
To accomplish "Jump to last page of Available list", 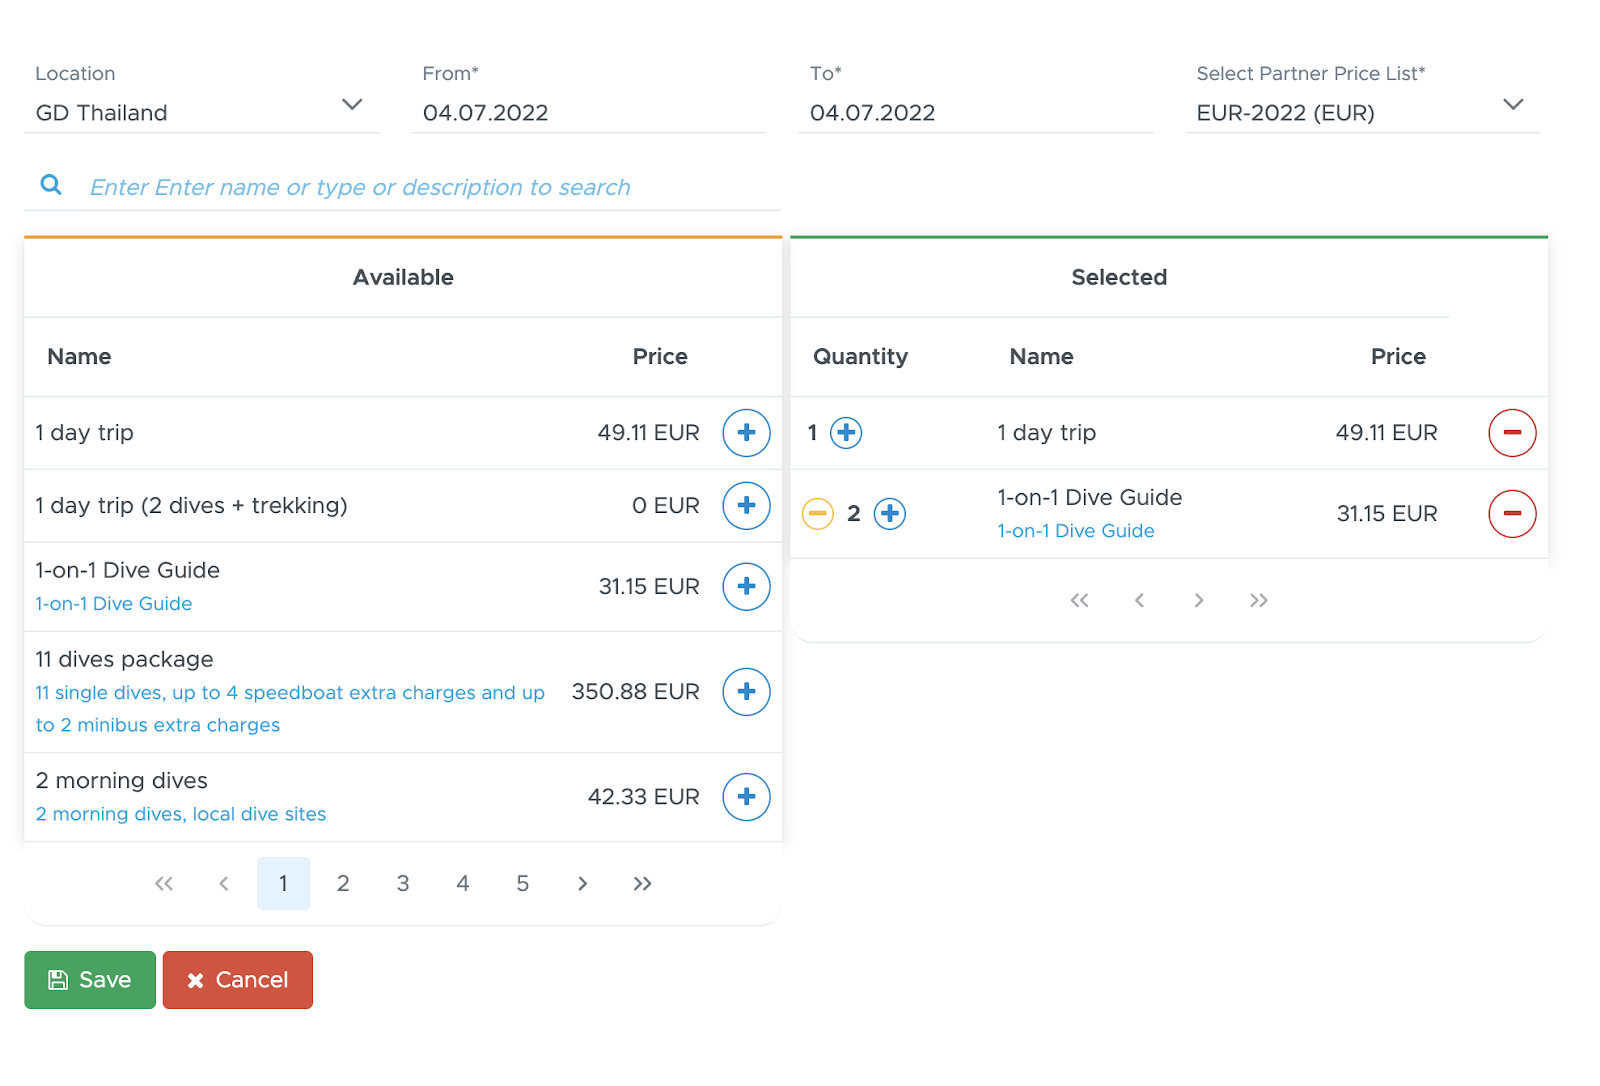I will tap(643, 884).
